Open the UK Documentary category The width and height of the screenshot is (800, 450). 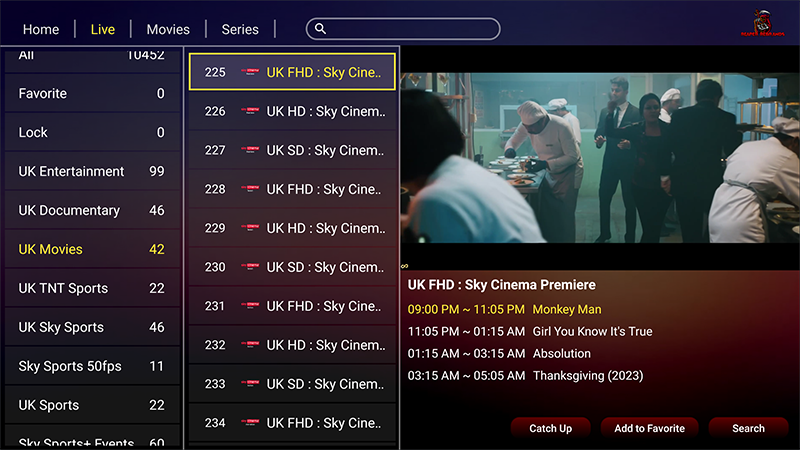tap(91, 210)
